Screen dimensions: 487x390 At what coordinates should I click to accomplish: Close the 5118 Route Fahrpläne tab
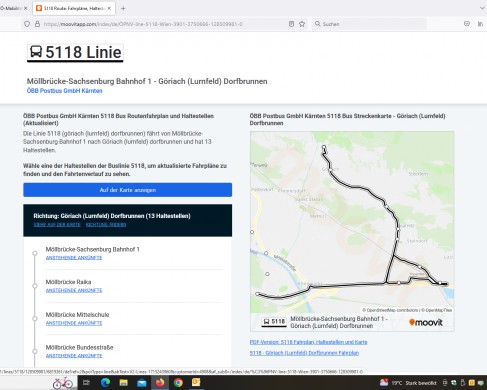click(109, 8)
